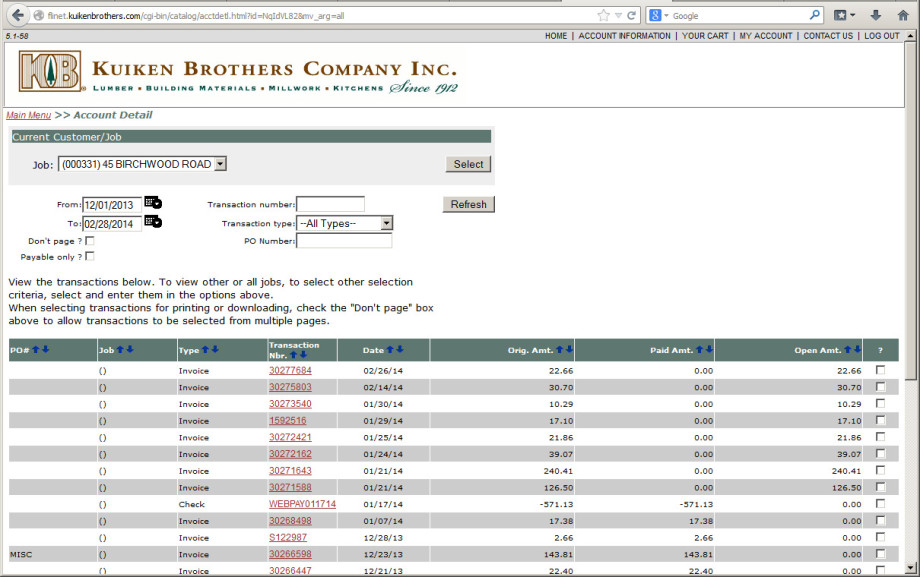The height and width of the screenshot is (577, 920).
Task: Select checkbox on invoice 30273540 row
Action: [880, 403]
